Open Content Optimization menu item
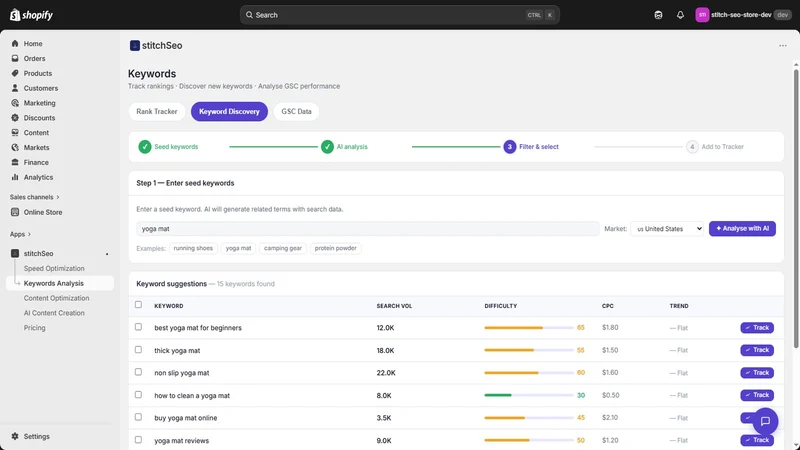Viewport: 800px width, 450px height. (56, 298)
